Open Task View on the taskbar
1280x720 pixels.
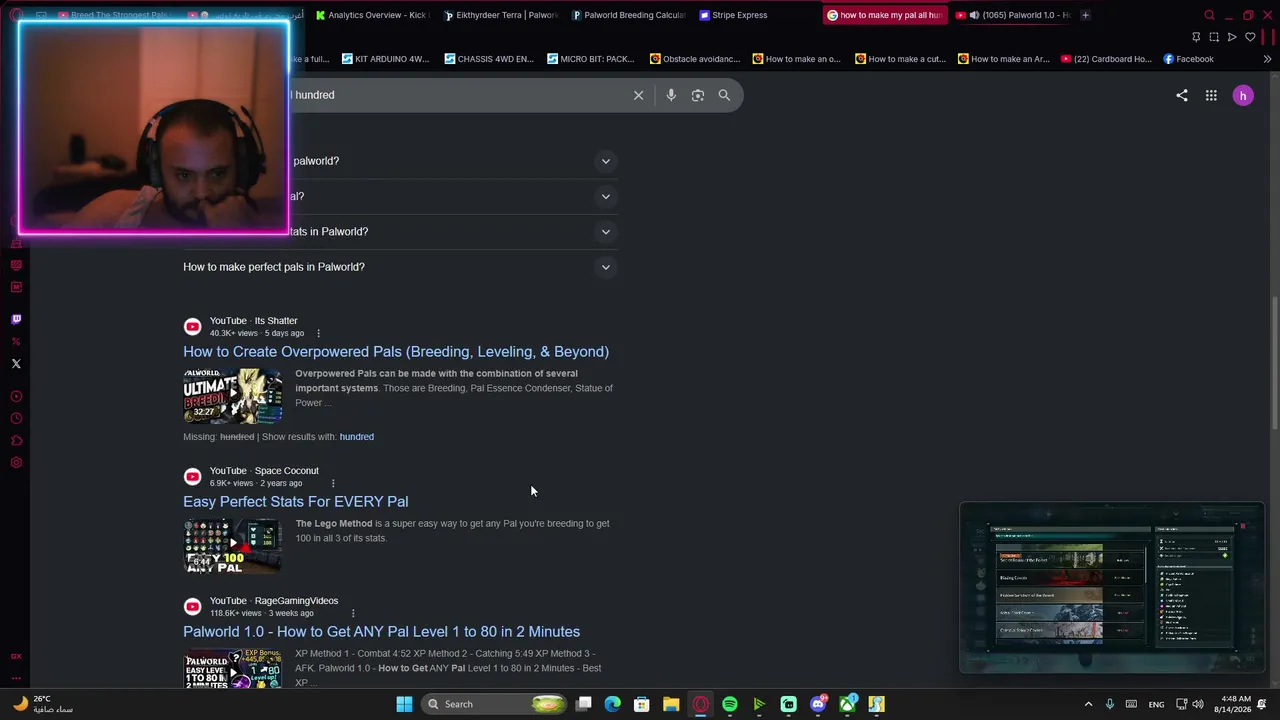(x=584, y=704)
